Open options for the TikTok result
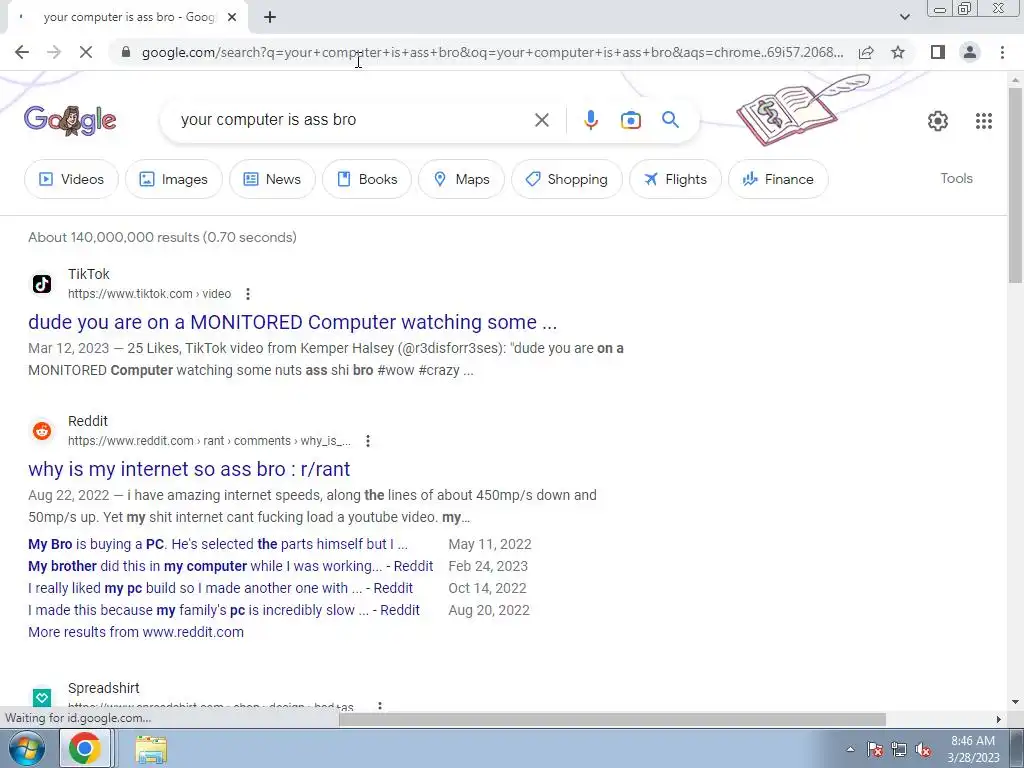The image size is (1024, 768). (248, 294)
